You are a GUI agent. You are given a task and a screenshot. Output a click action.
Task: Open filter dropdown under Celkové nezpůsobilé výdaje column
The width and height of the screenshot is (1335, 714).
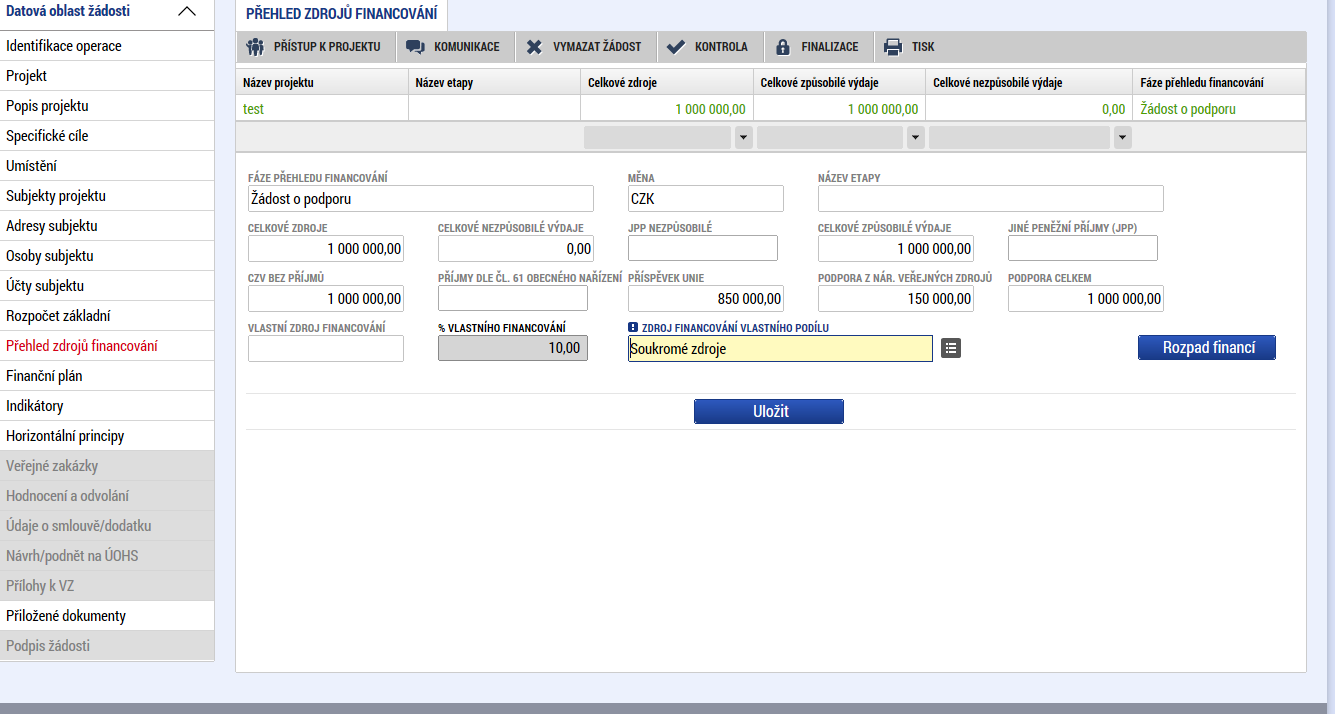tap(1123, 138)
